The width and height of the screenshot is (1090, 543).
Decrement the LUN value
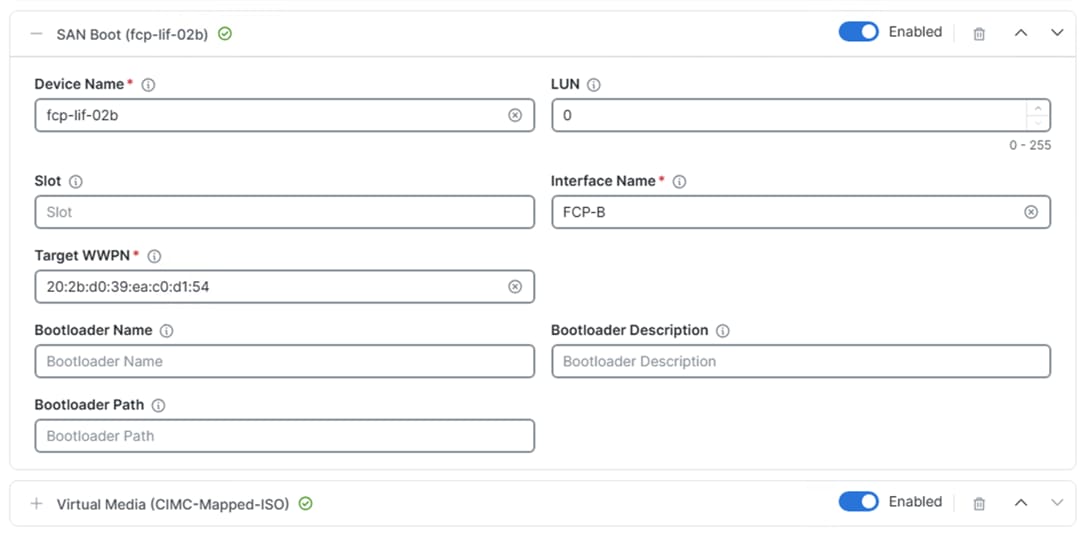click(x=1038, y=123)
